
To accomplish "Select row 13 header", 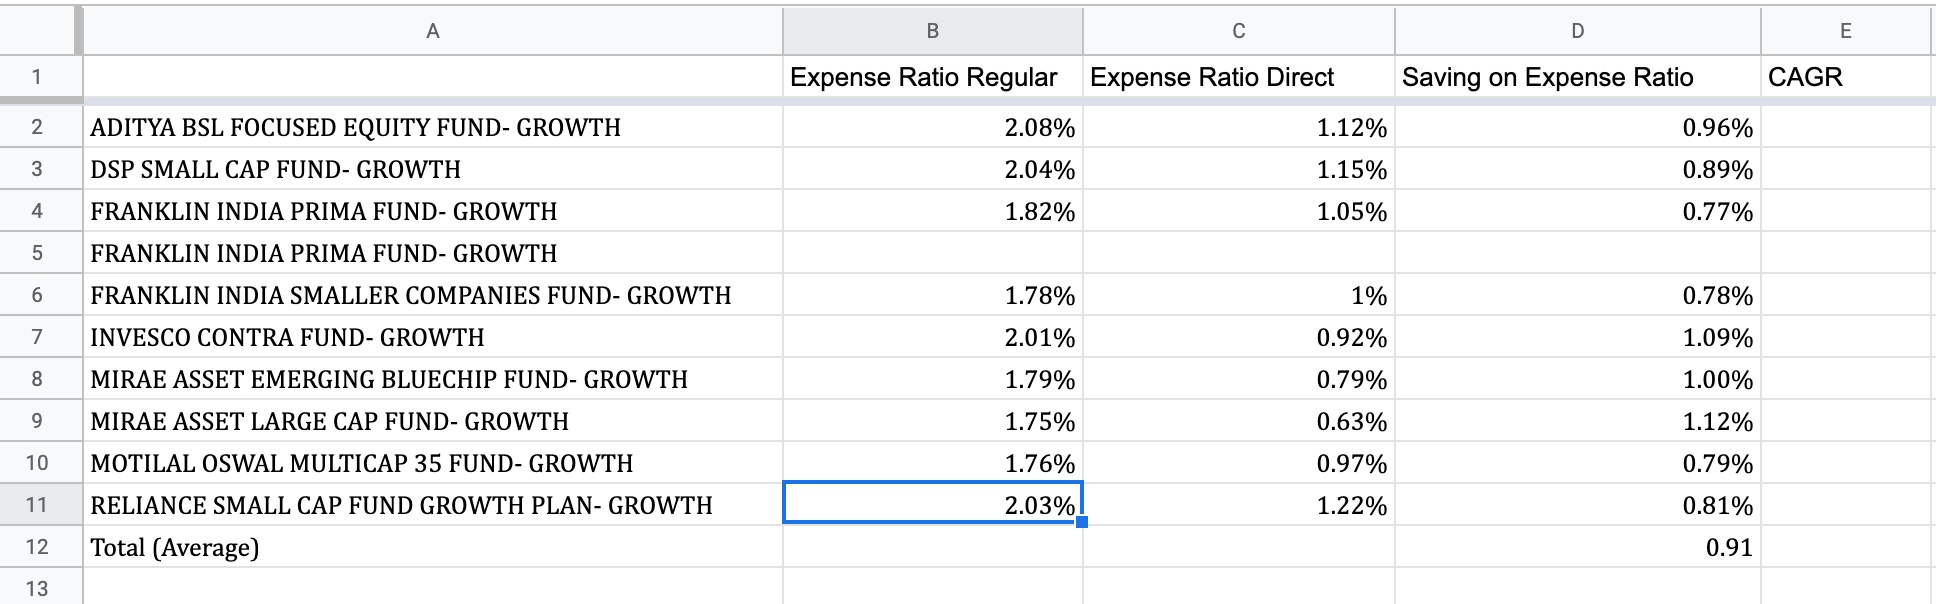I will point(37,588).
